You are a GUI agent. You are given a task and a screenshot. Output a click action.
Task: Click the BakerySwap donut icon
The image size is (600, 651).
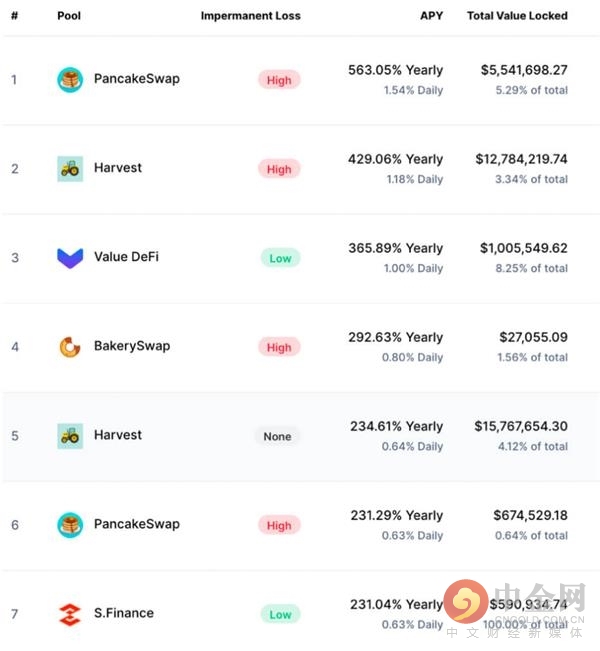coord(70,347)
